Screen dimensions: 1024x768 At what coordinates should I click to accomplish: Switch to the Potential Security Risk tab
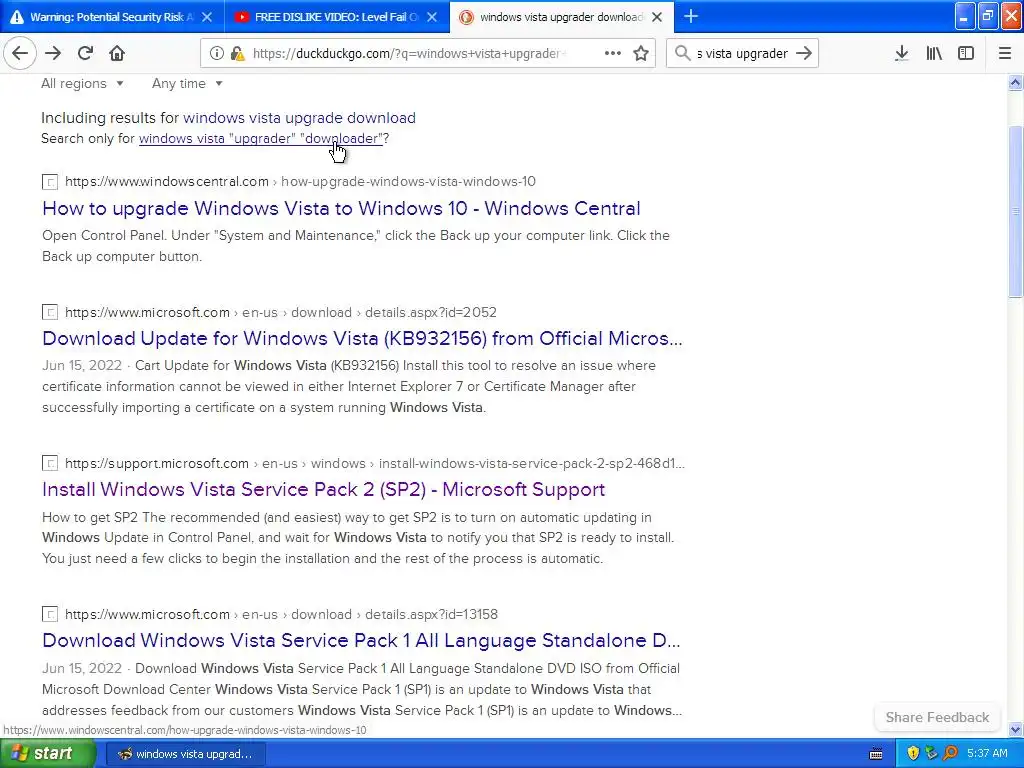112,17
